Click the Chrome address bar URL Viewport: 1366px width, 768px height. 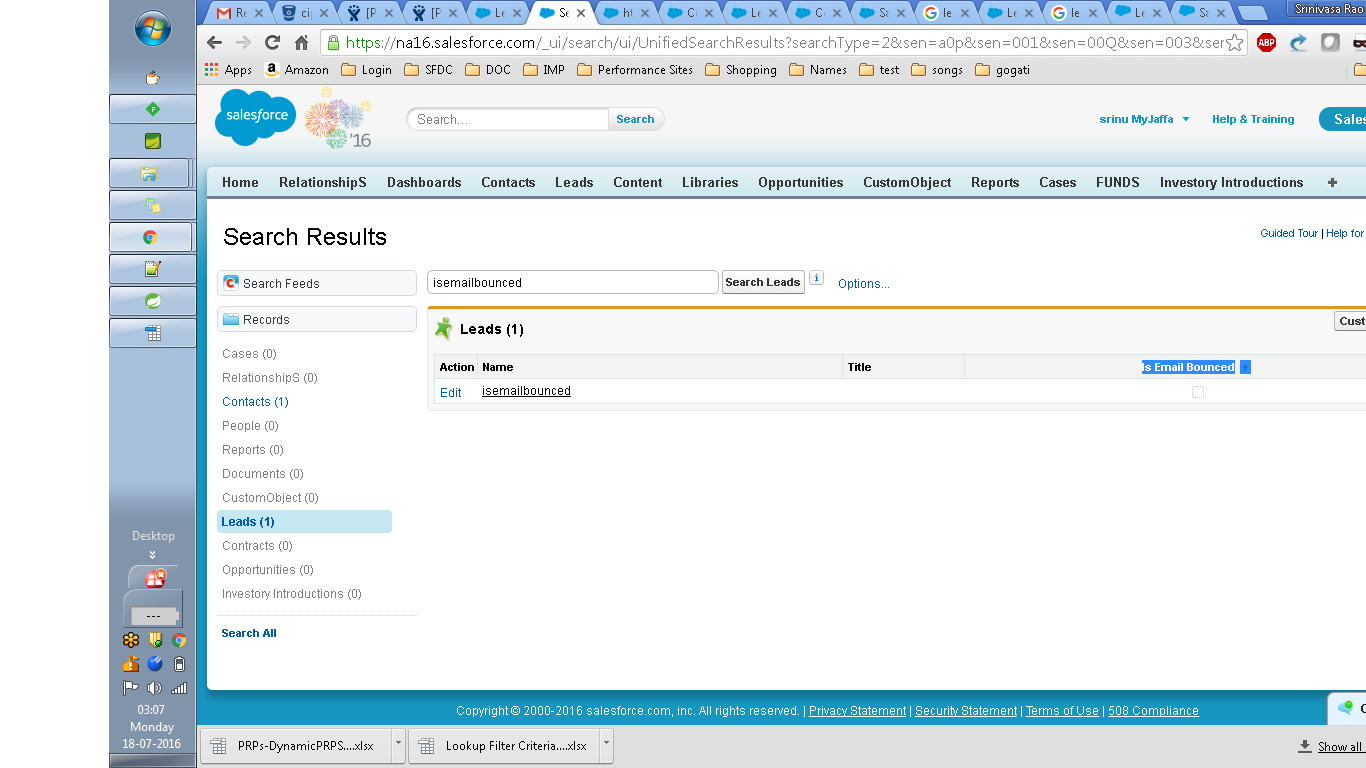coord(785,43)
